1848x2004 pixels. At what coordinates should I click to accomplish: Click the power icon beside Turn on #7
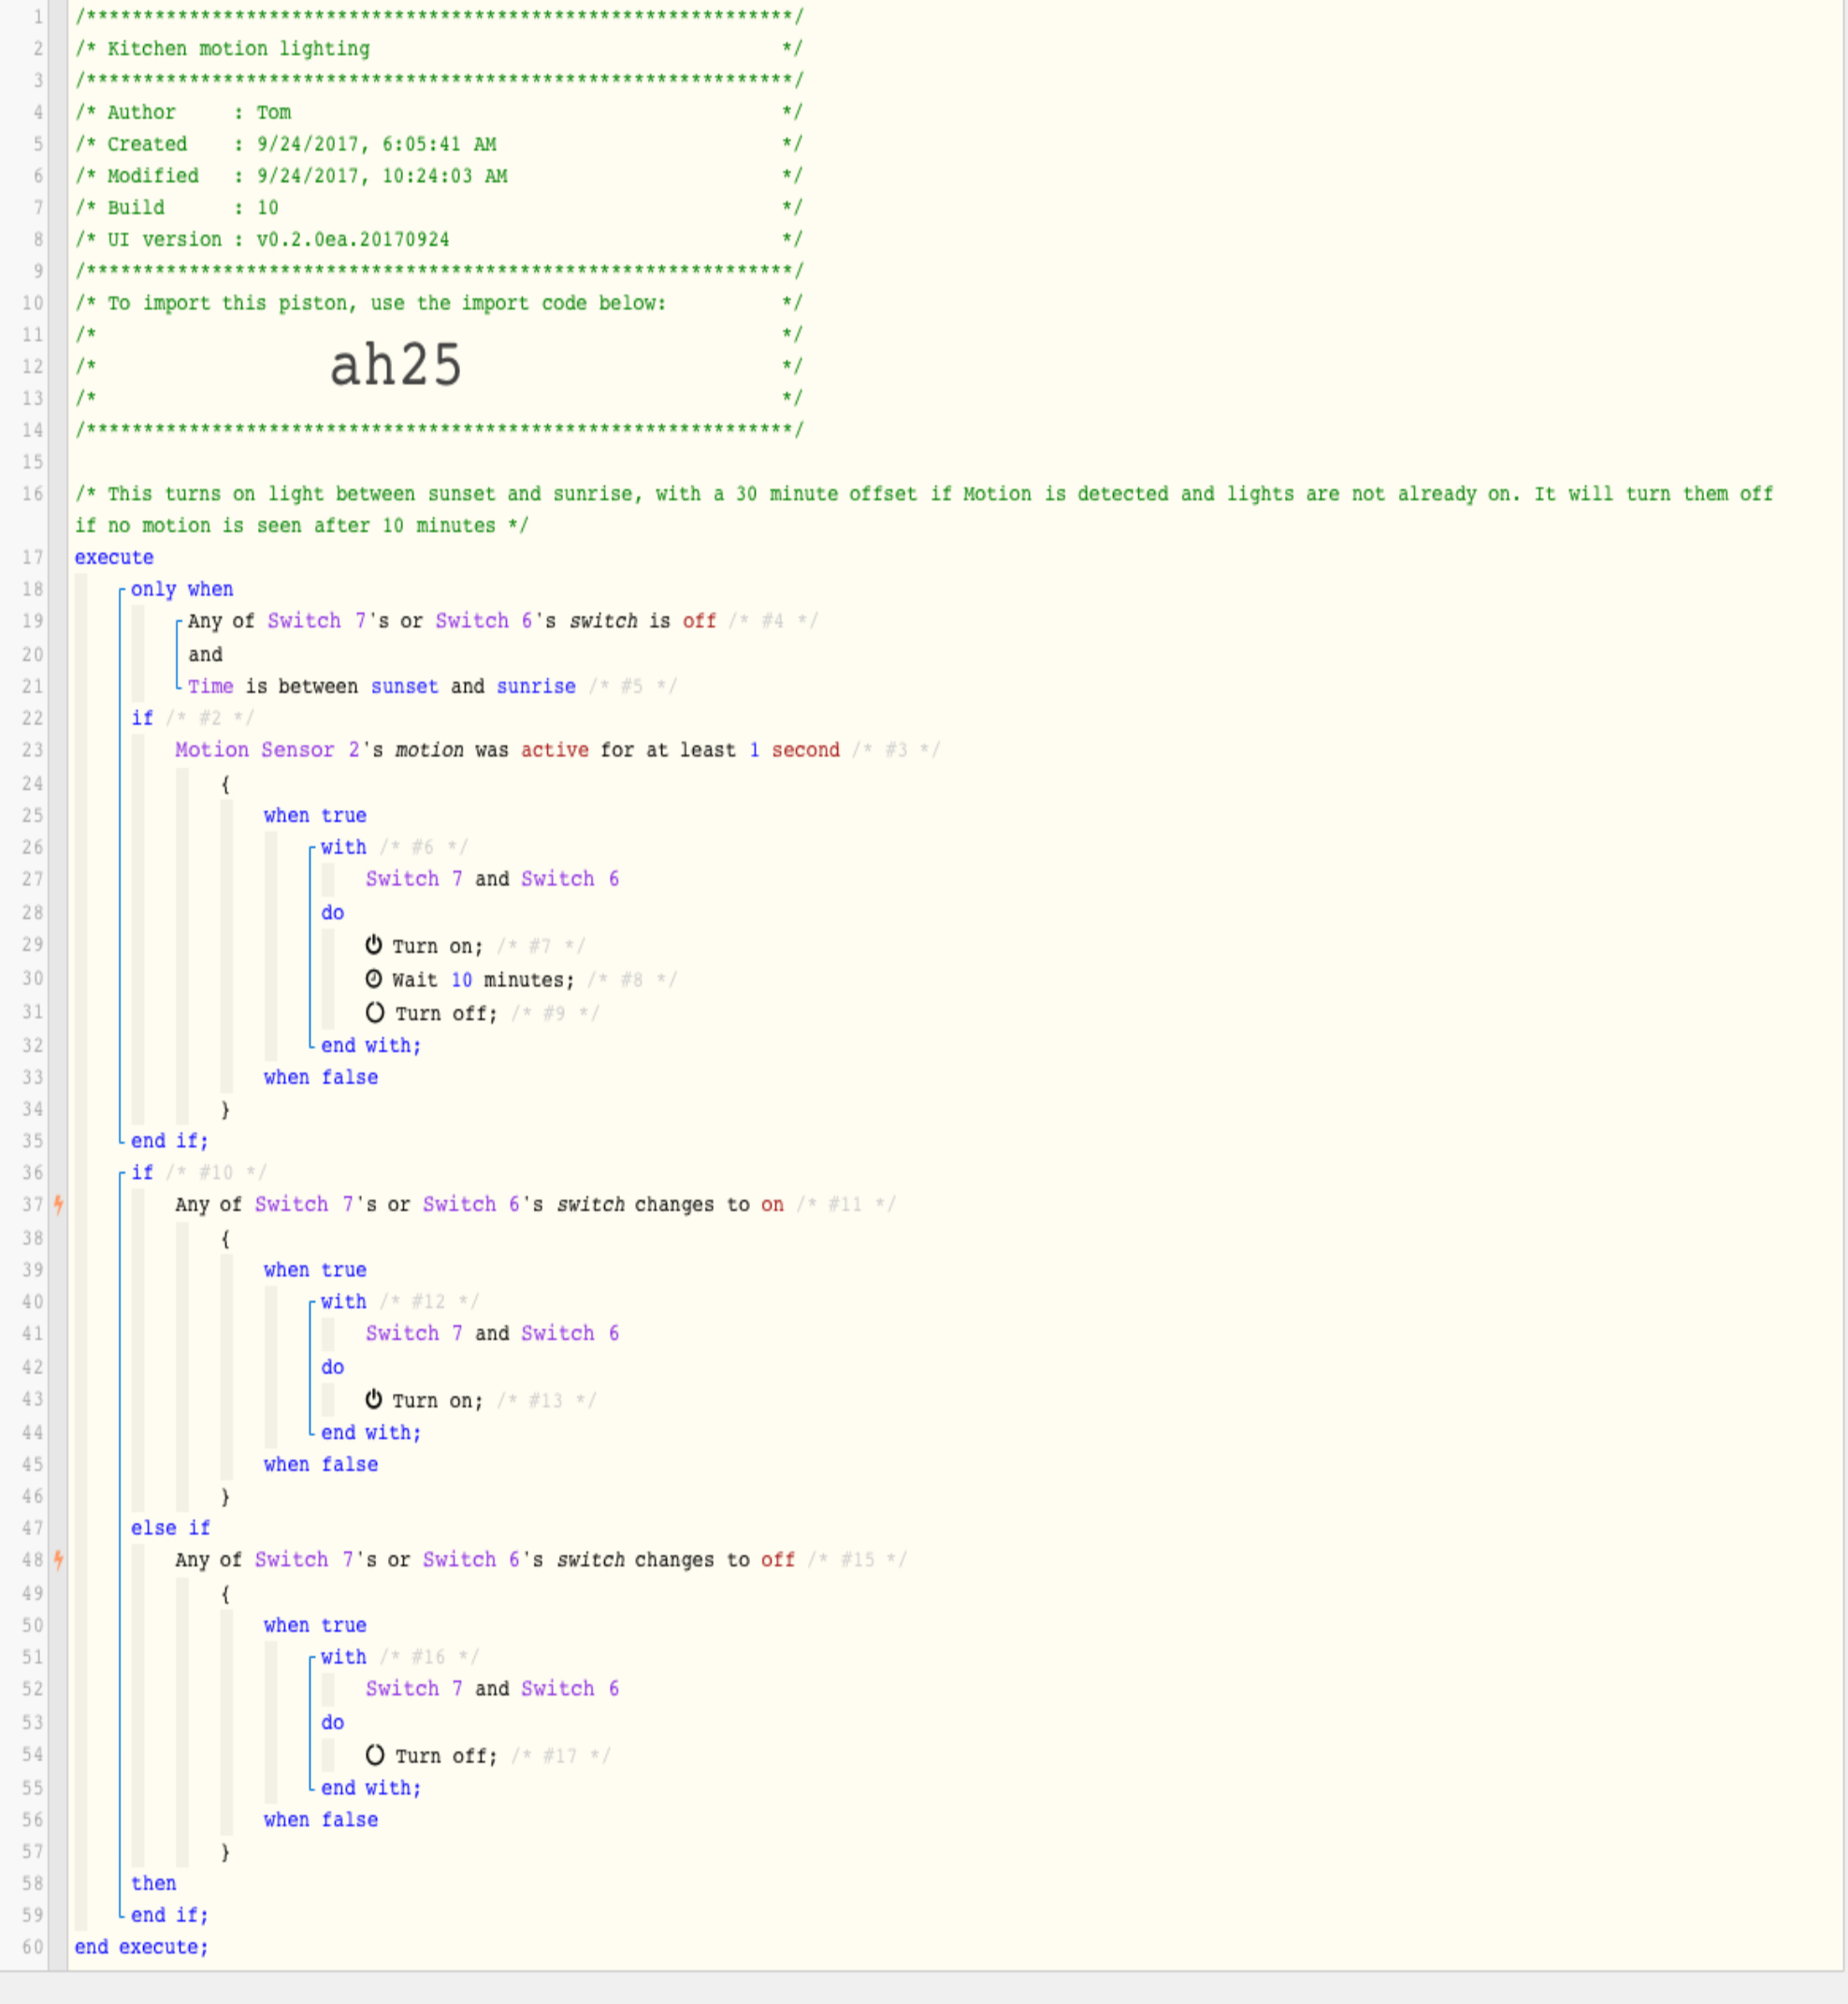pyautogui.click(x=374, y=945)
